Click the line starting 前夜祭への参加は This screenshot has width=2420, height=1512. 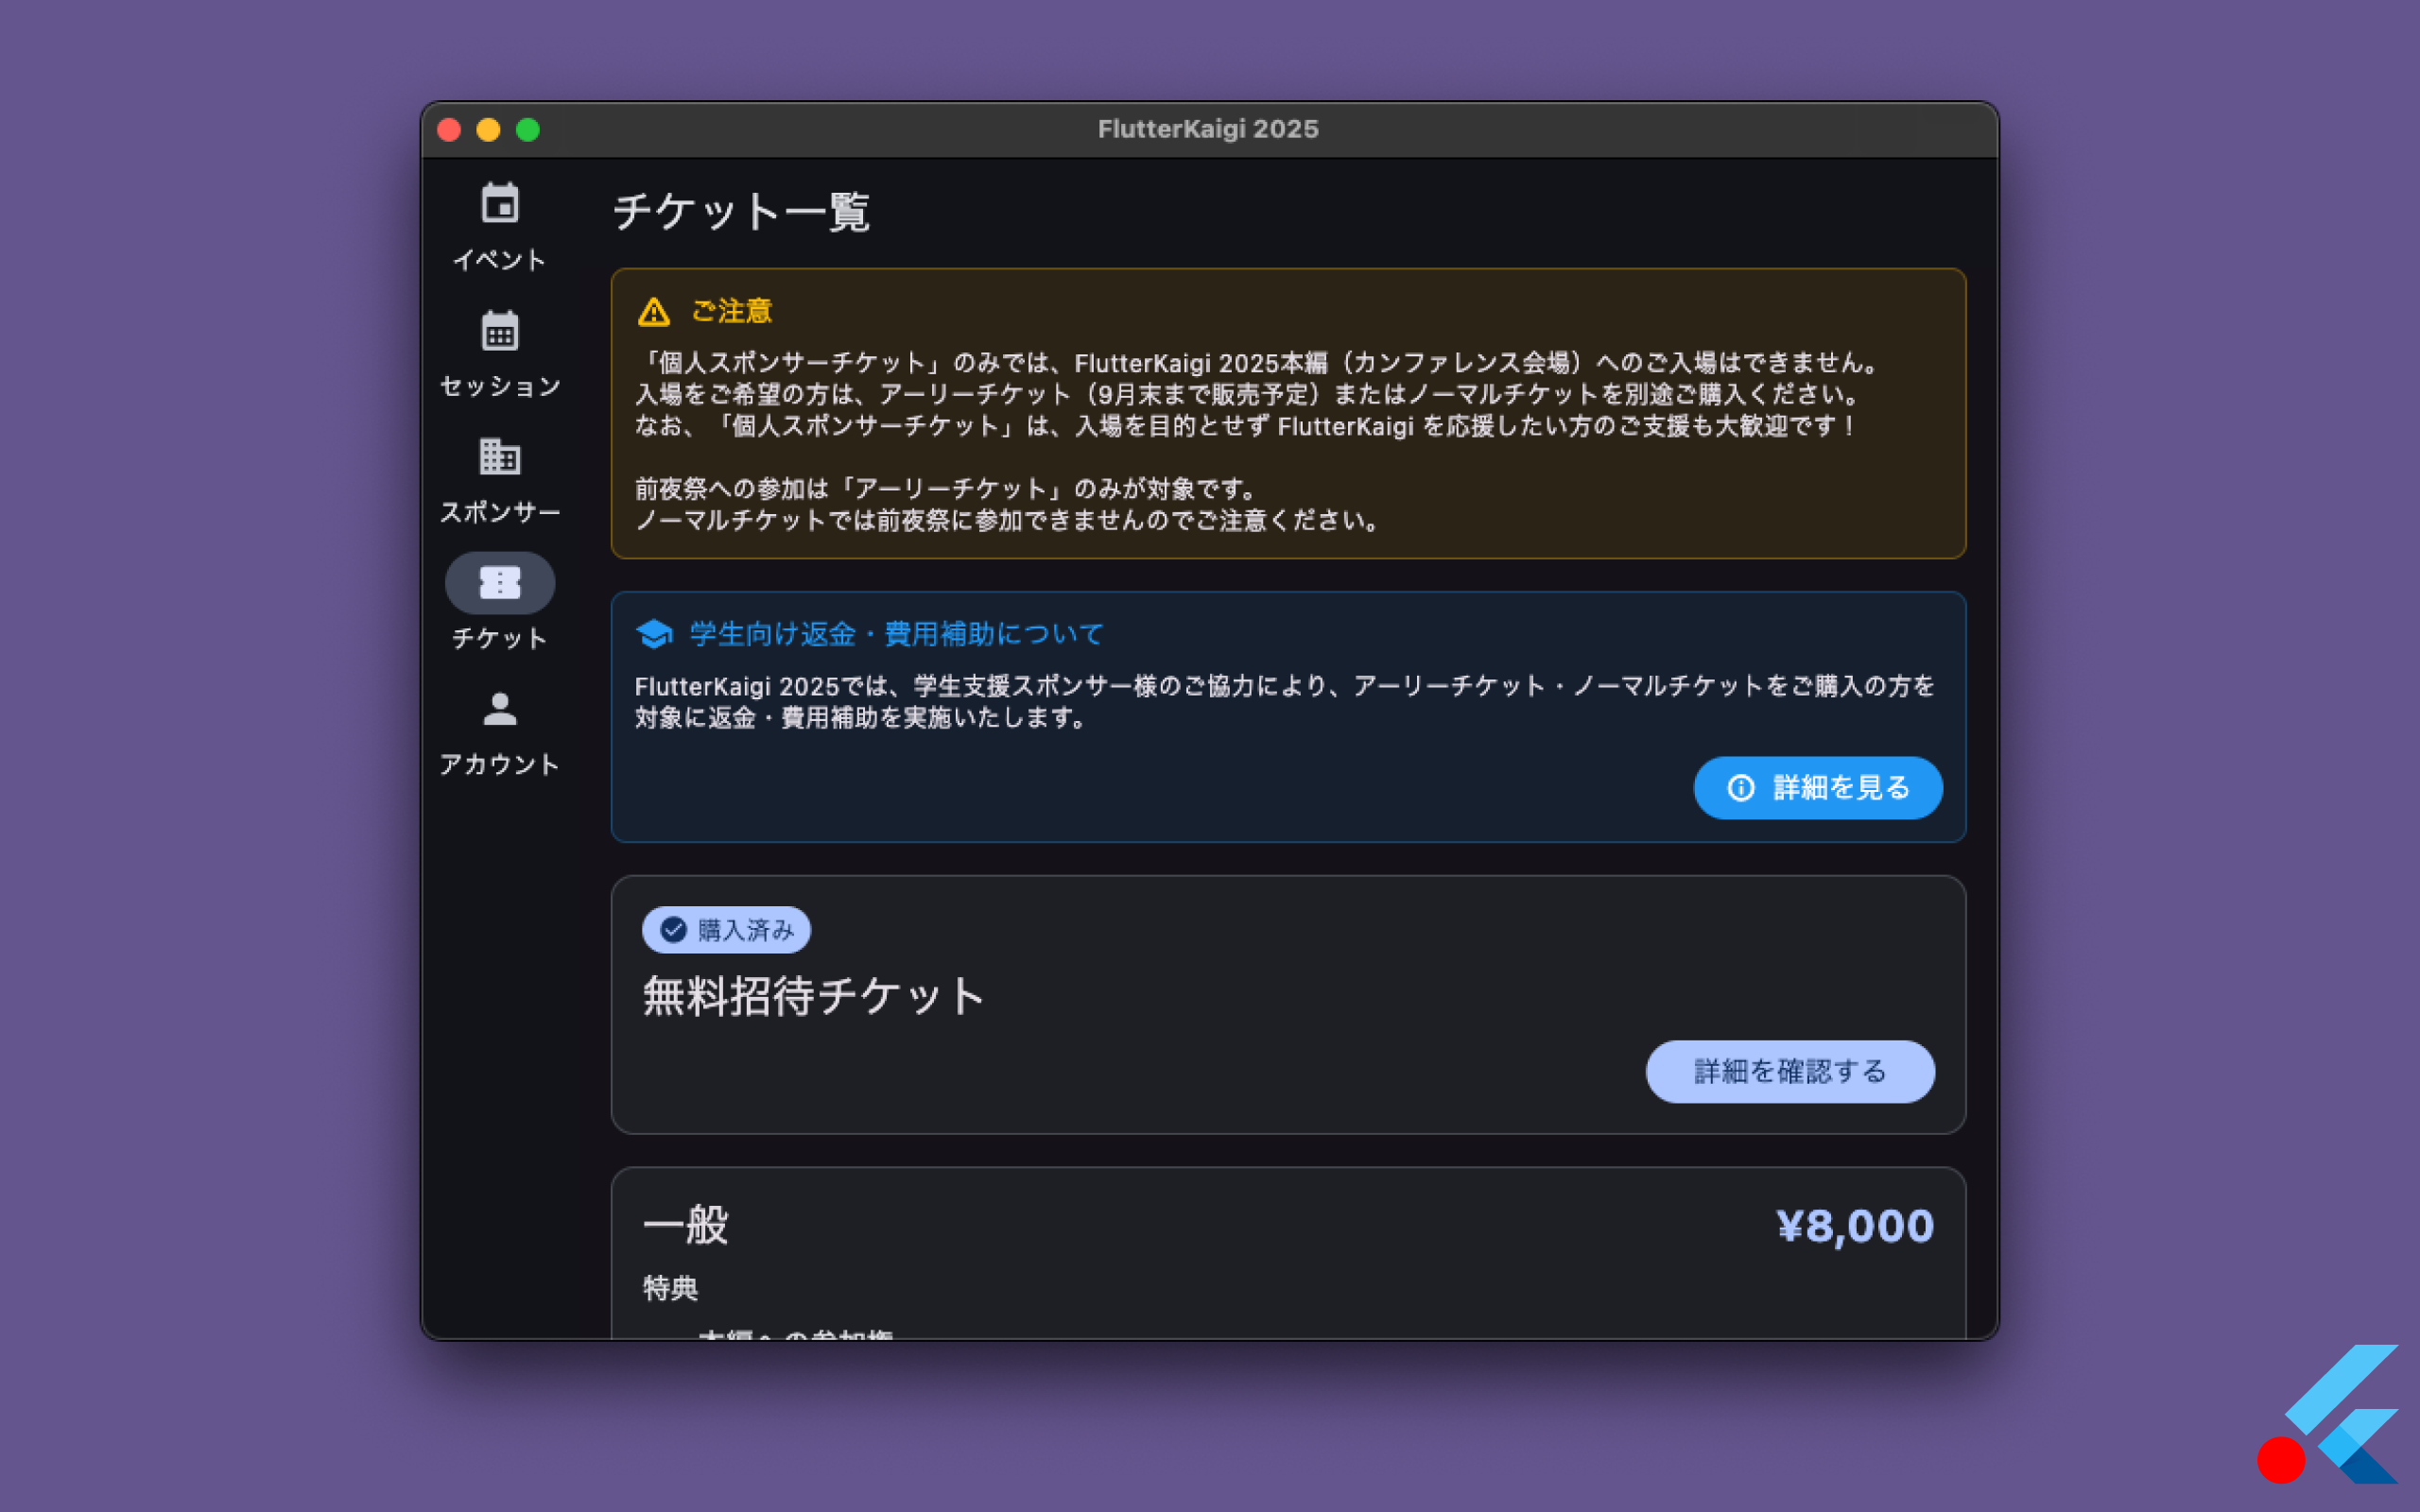pyautogui.click(x=946, y=489)
